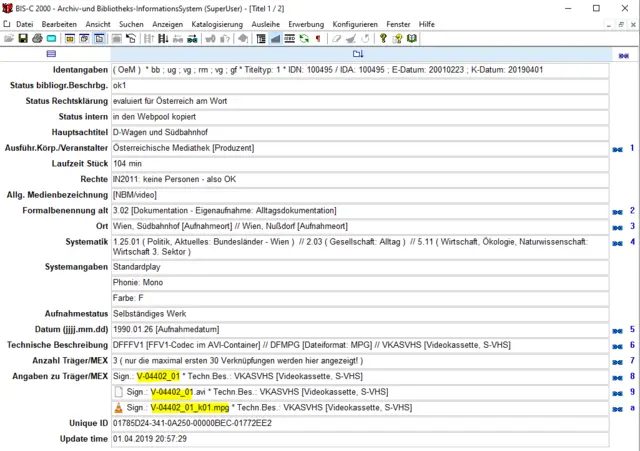
Task: Toggle the third window-layout view button
Action: (99, 39)
